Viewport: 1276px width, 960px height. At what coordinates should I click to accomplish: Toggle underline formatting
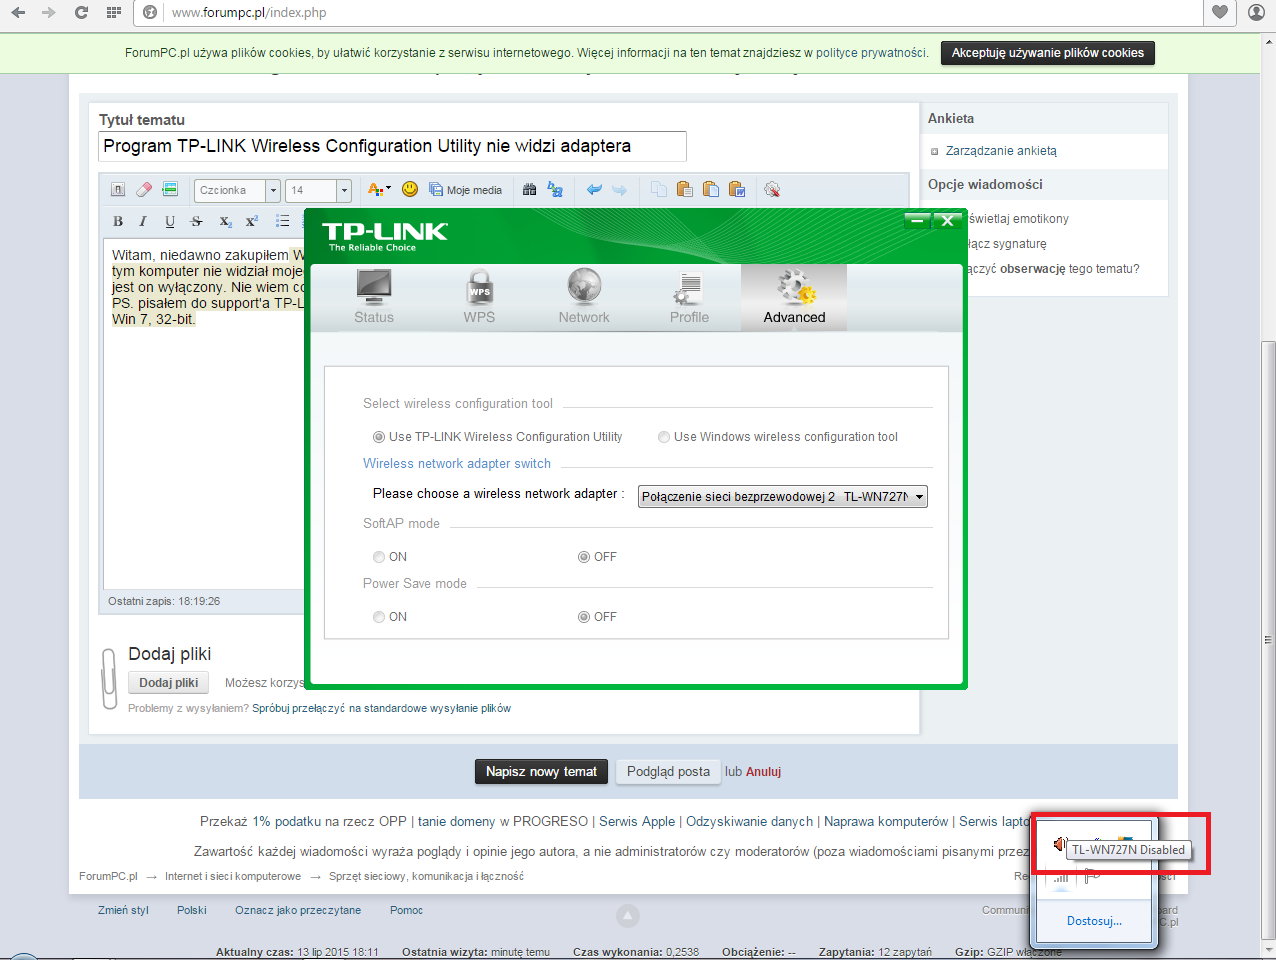(170, 221)
